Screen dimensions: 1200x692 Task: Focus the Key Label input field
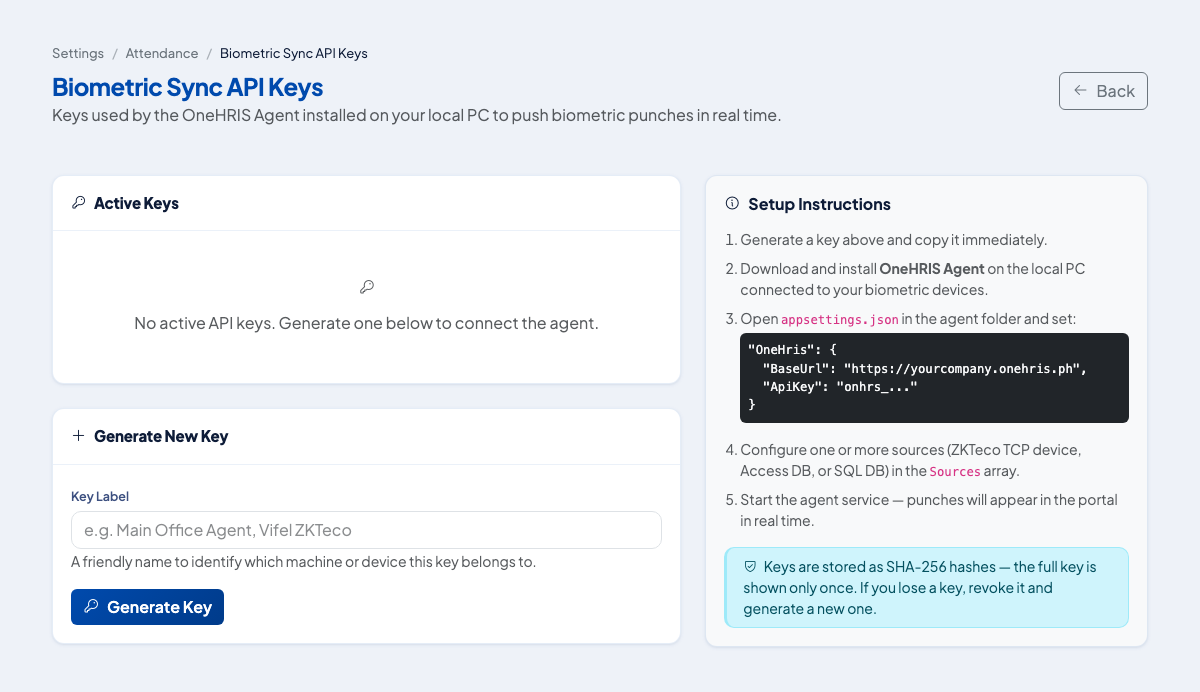(x=366, y=530)
